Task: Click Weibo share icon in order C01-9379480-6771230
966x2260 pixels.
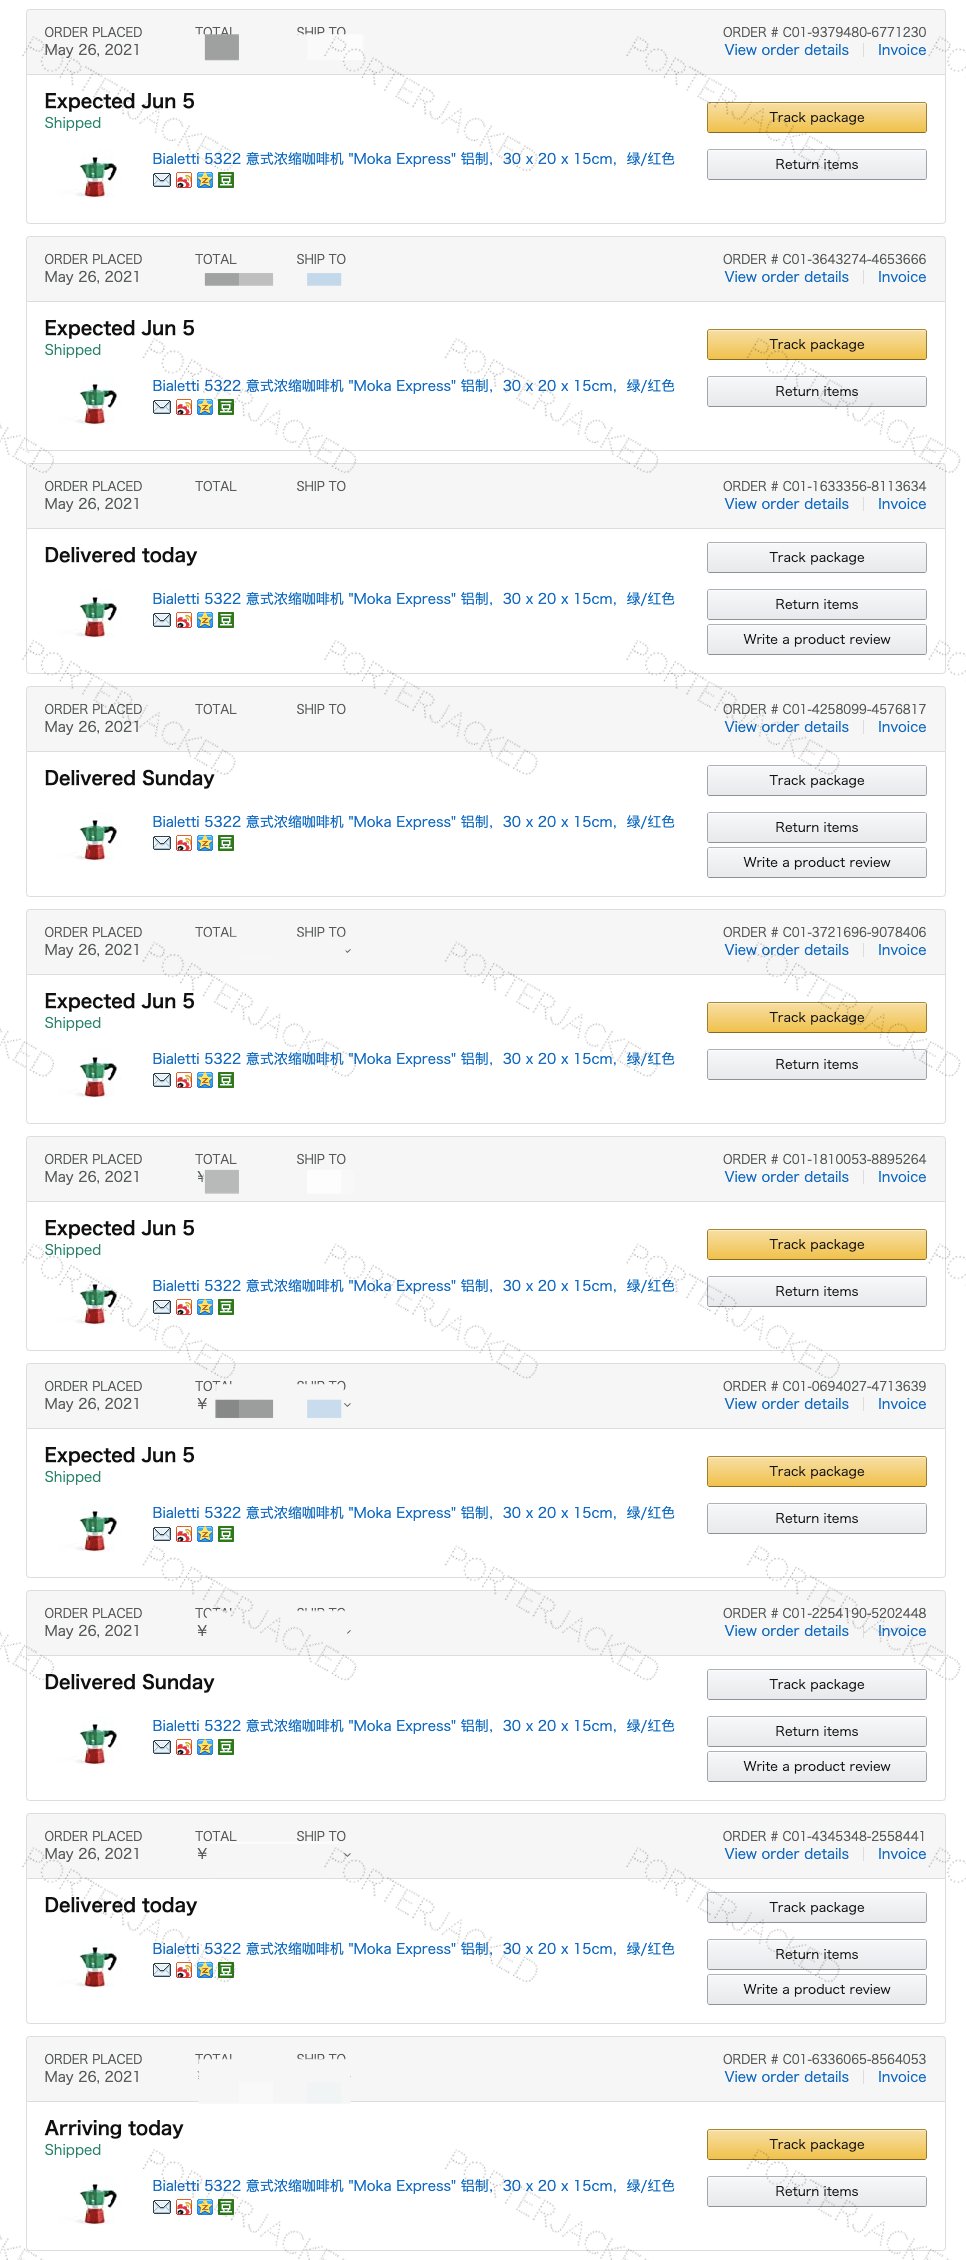Action: pyautogui.click(x=184, y=180)
